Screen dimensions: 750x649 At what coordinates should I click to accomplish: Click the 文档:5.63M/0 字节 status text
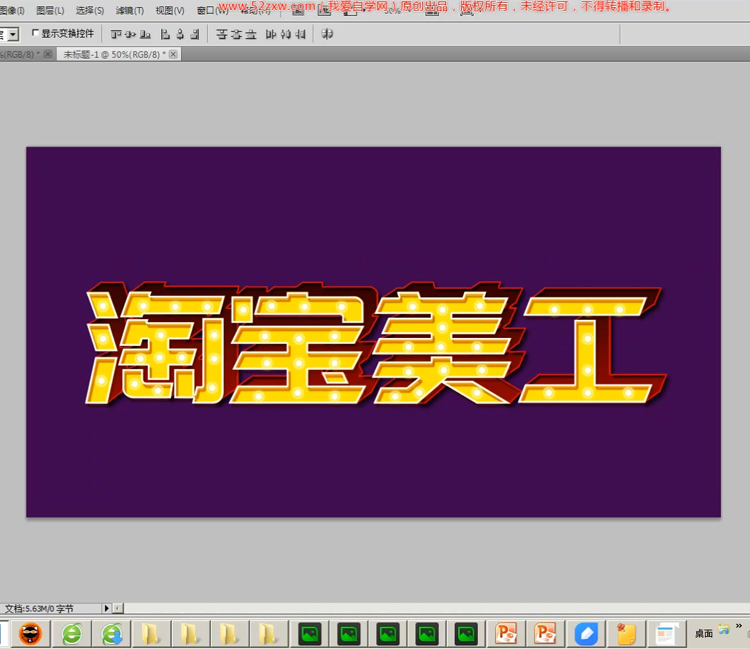coord(39,608)
